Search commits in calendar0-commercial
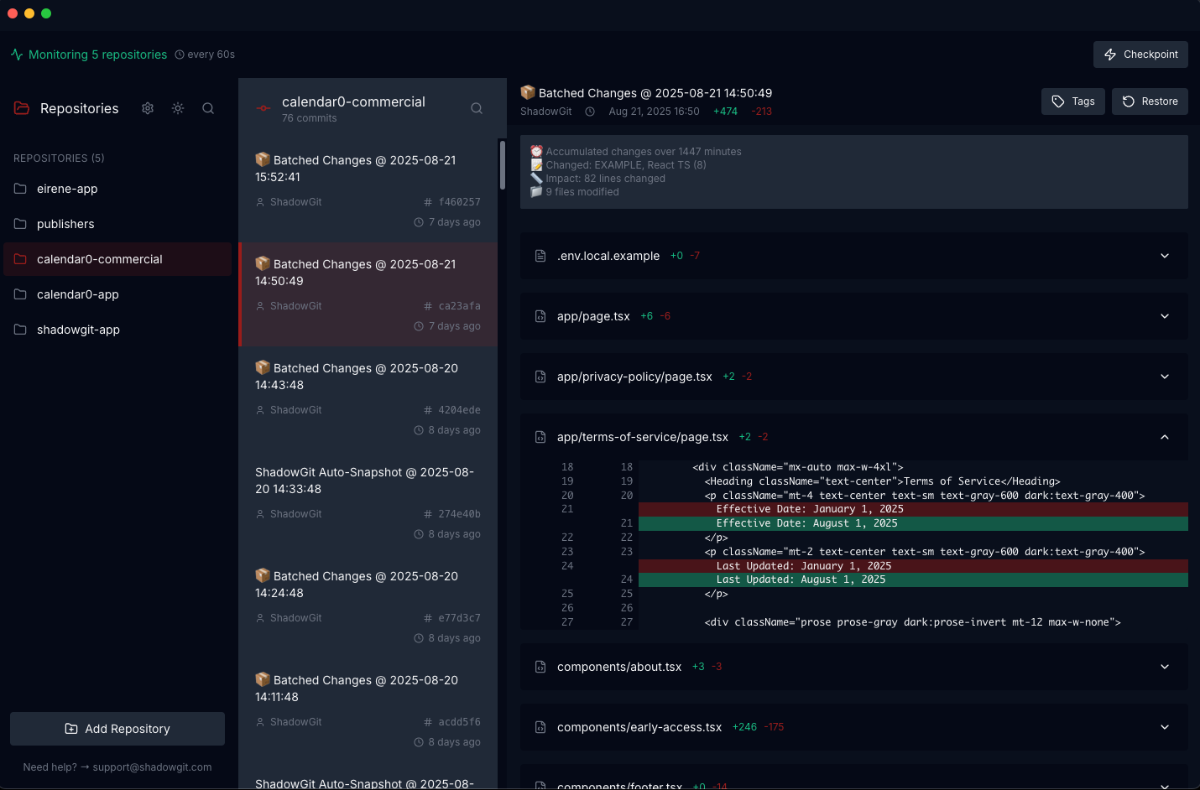 477,108
